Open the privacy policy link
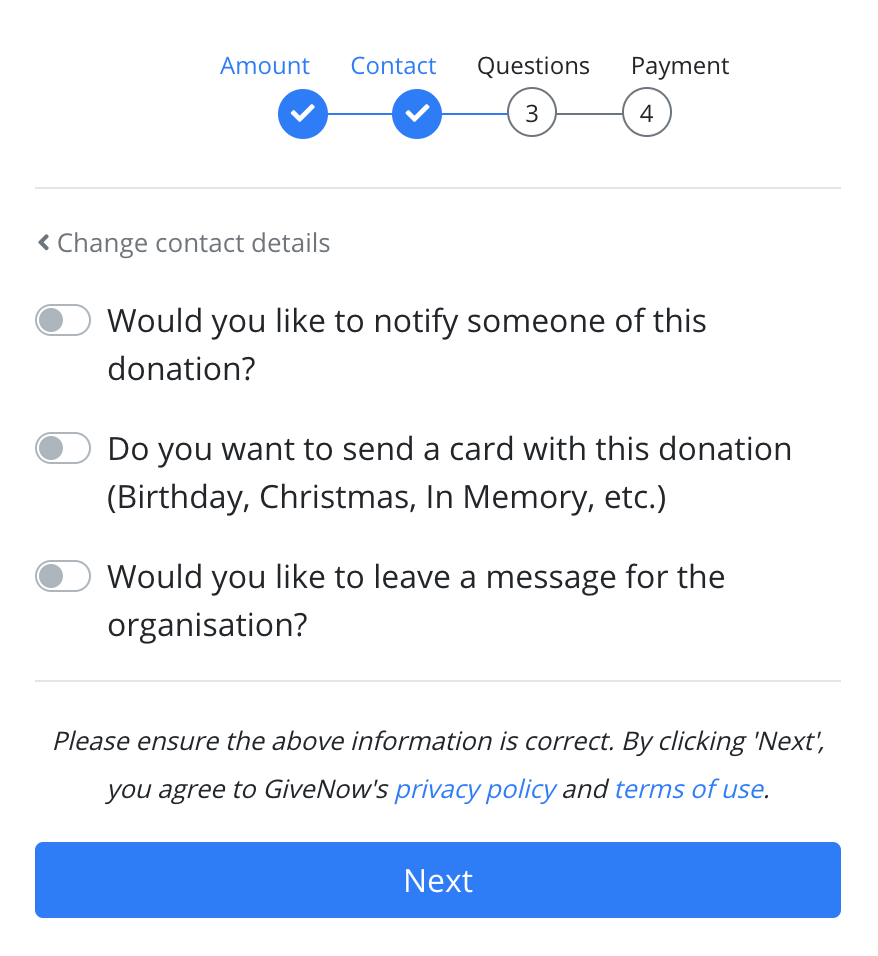878x956 pixels. coord(475,789)
